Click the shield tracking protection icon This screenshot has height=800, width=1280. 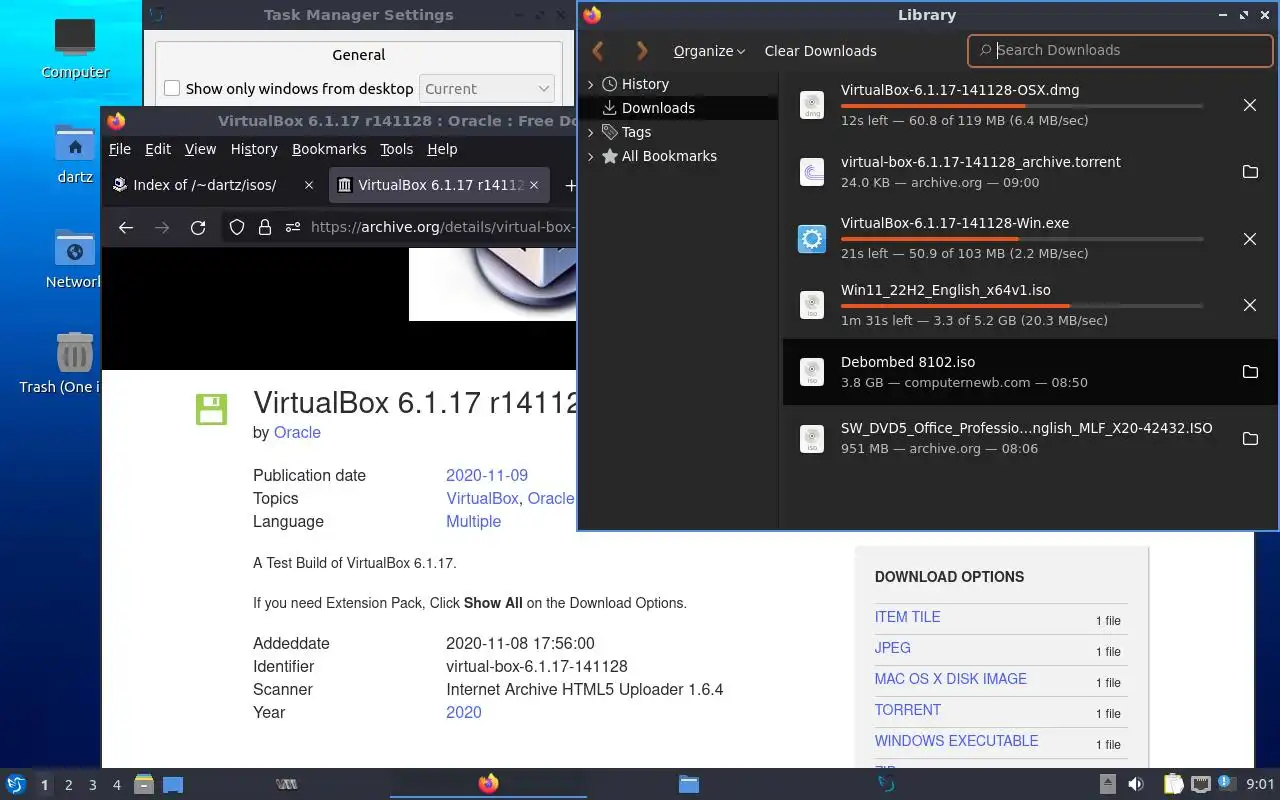[x=237, y=227]
